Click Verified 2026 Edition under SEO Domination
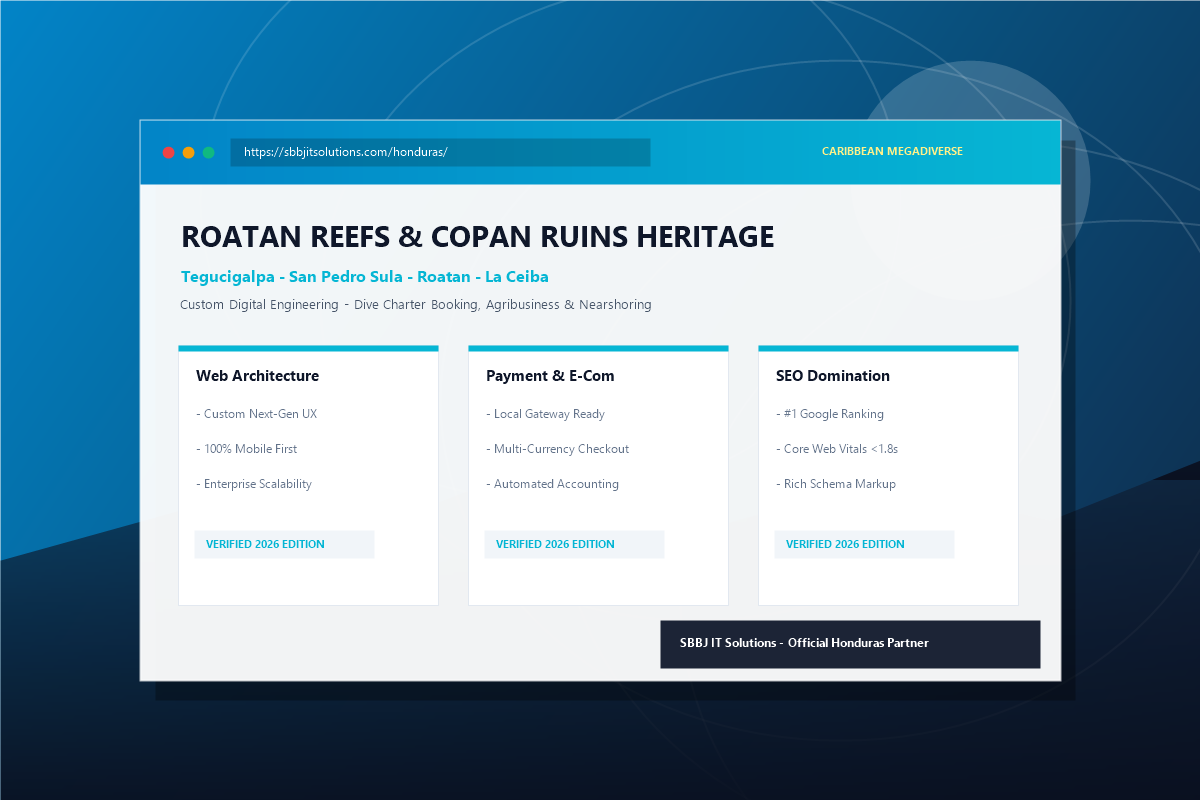Screen dimensions: 1200x800 pos(864,544)
